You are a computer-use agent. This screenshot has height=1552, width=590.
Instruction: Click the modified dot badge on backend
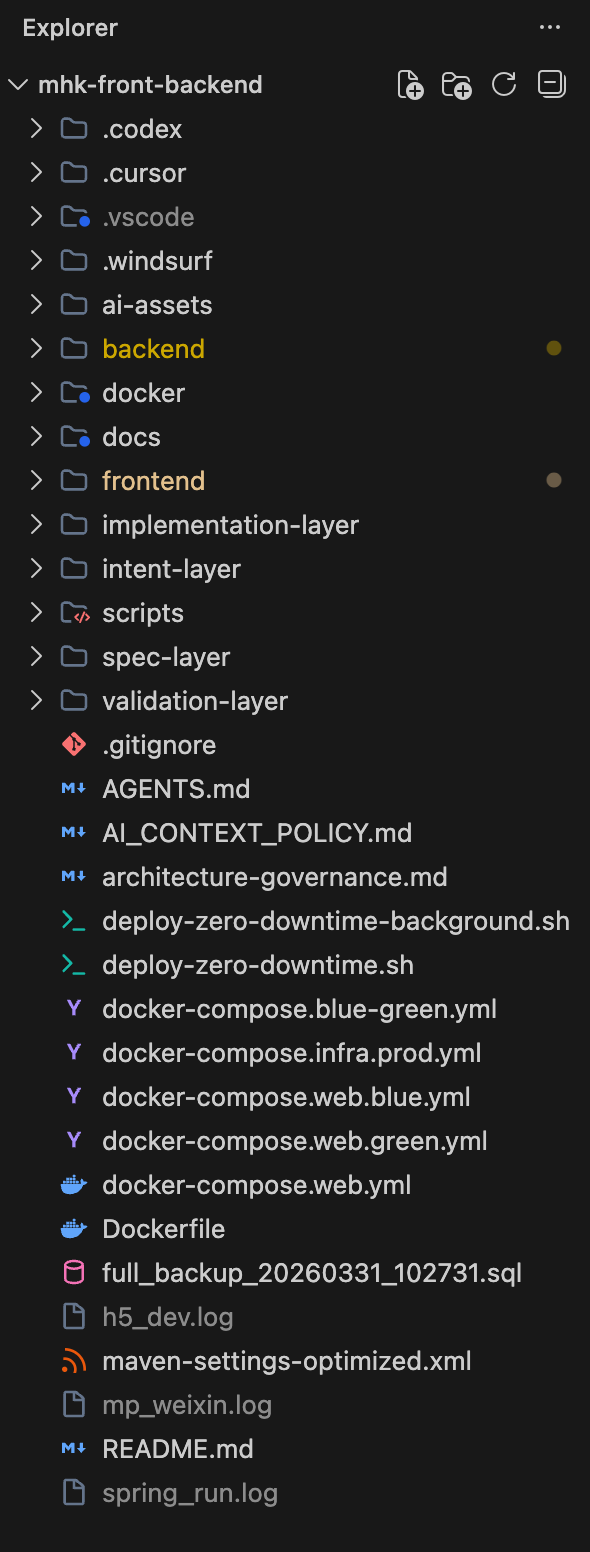coord(554,349)
